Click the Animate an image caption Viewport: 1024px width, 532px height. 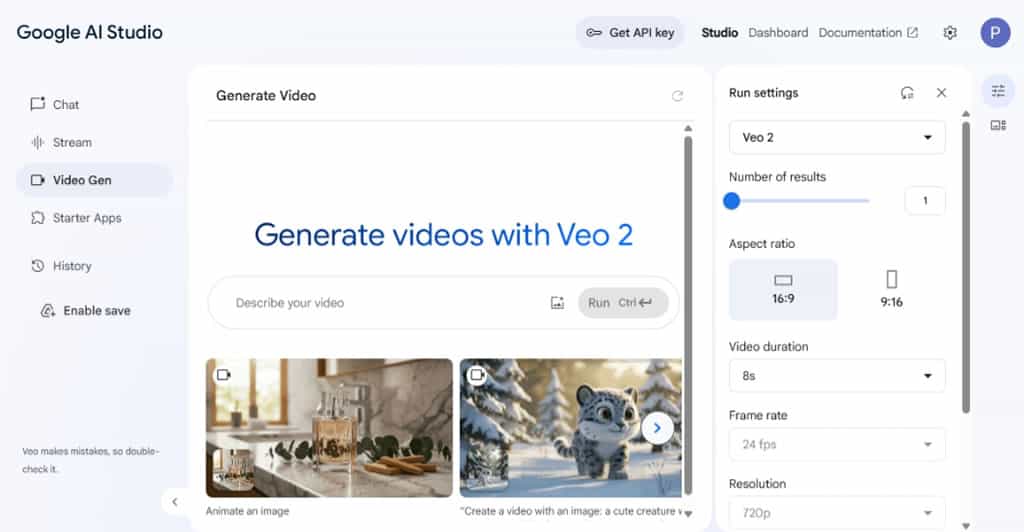248,511
